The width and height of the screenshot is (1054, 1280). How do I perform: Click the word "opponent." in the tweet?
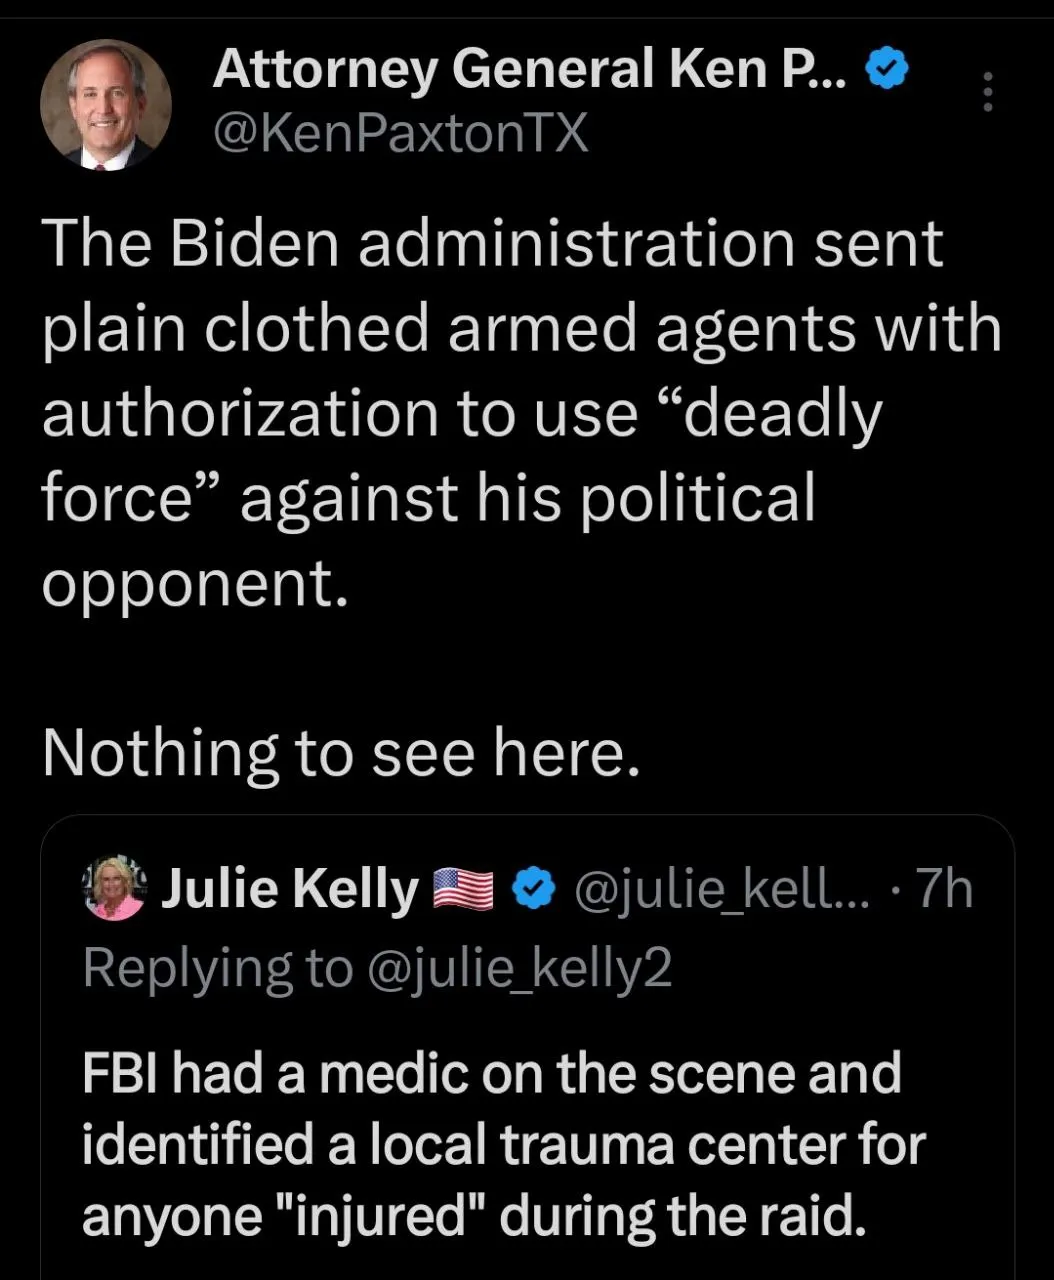[x=194, y=584]
